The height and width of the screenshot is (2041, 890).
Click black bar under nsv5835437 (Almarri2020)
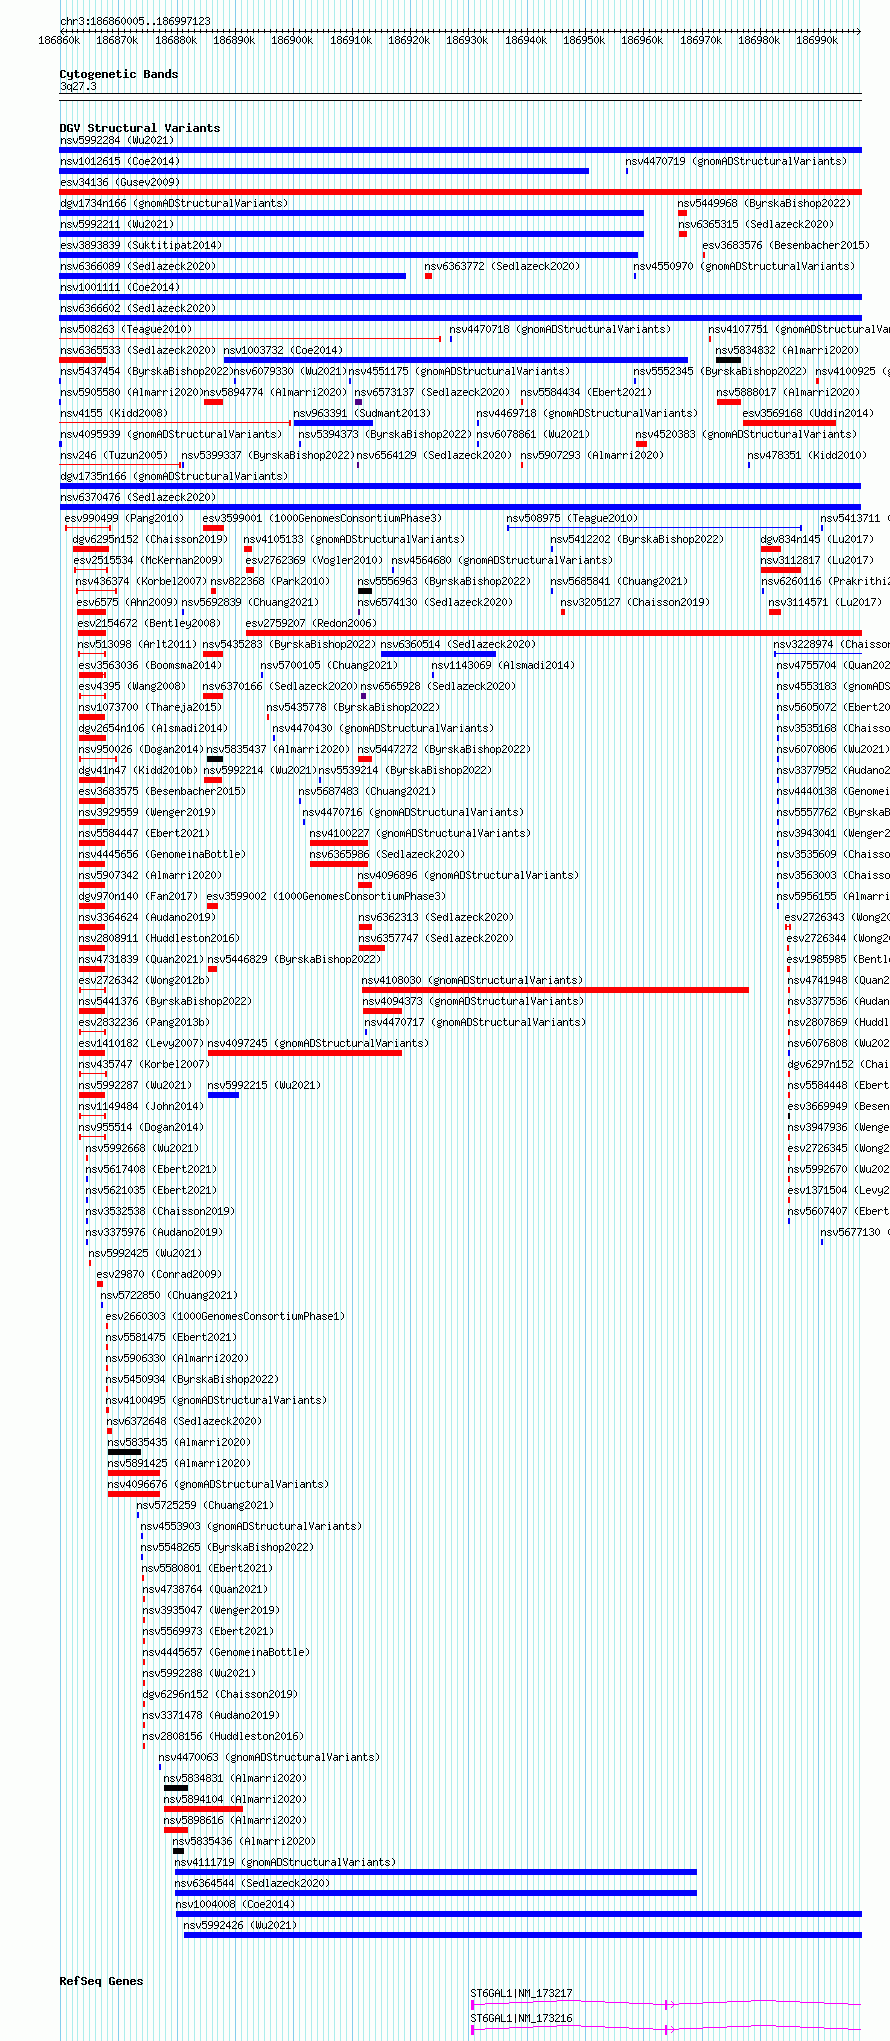coord(215,759)
